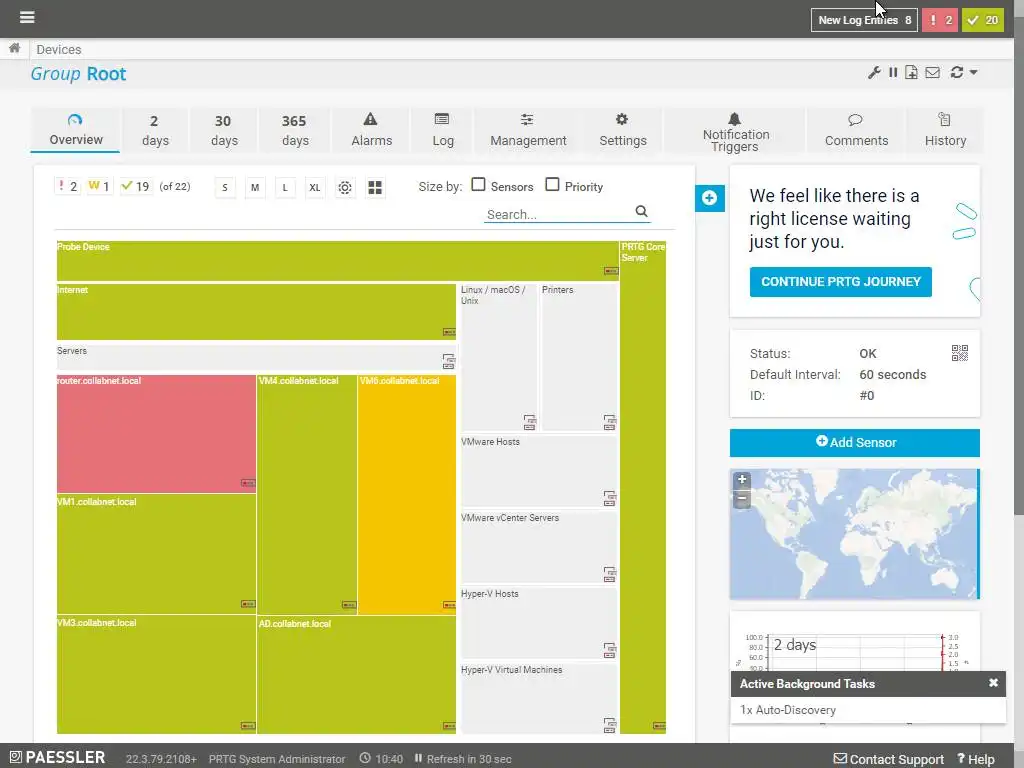The height and width of the screenshot is (768, 1024).
Task: Click Linux / macOS / Unix group icon
Action: [x=530, y=422]
